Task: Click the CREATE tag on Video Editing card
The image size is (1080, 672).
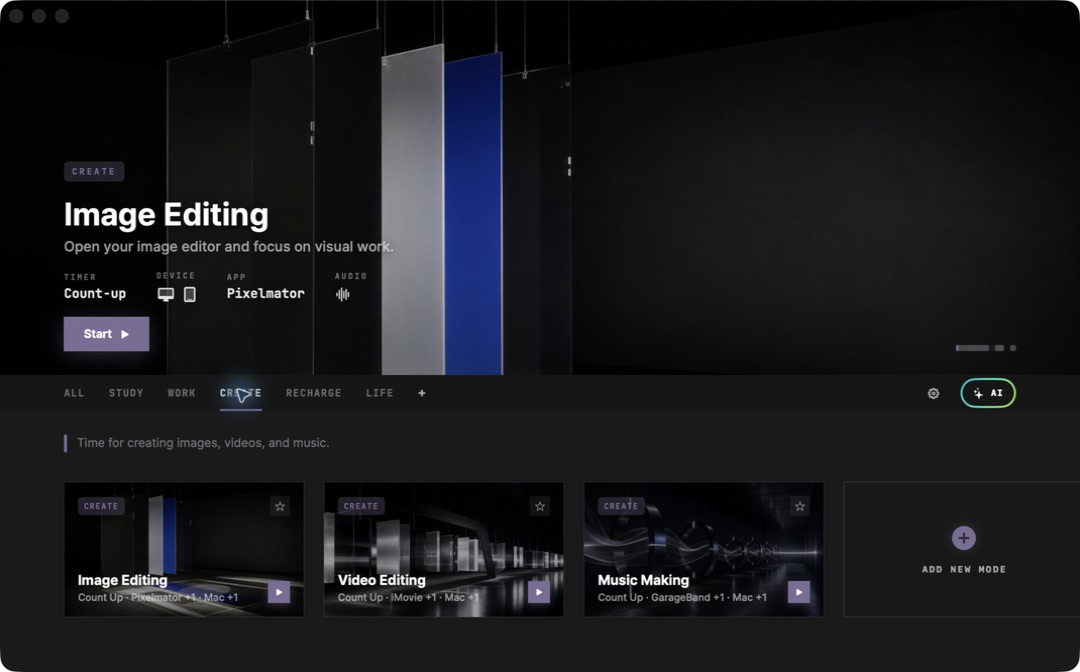Action: pos(361,506)
